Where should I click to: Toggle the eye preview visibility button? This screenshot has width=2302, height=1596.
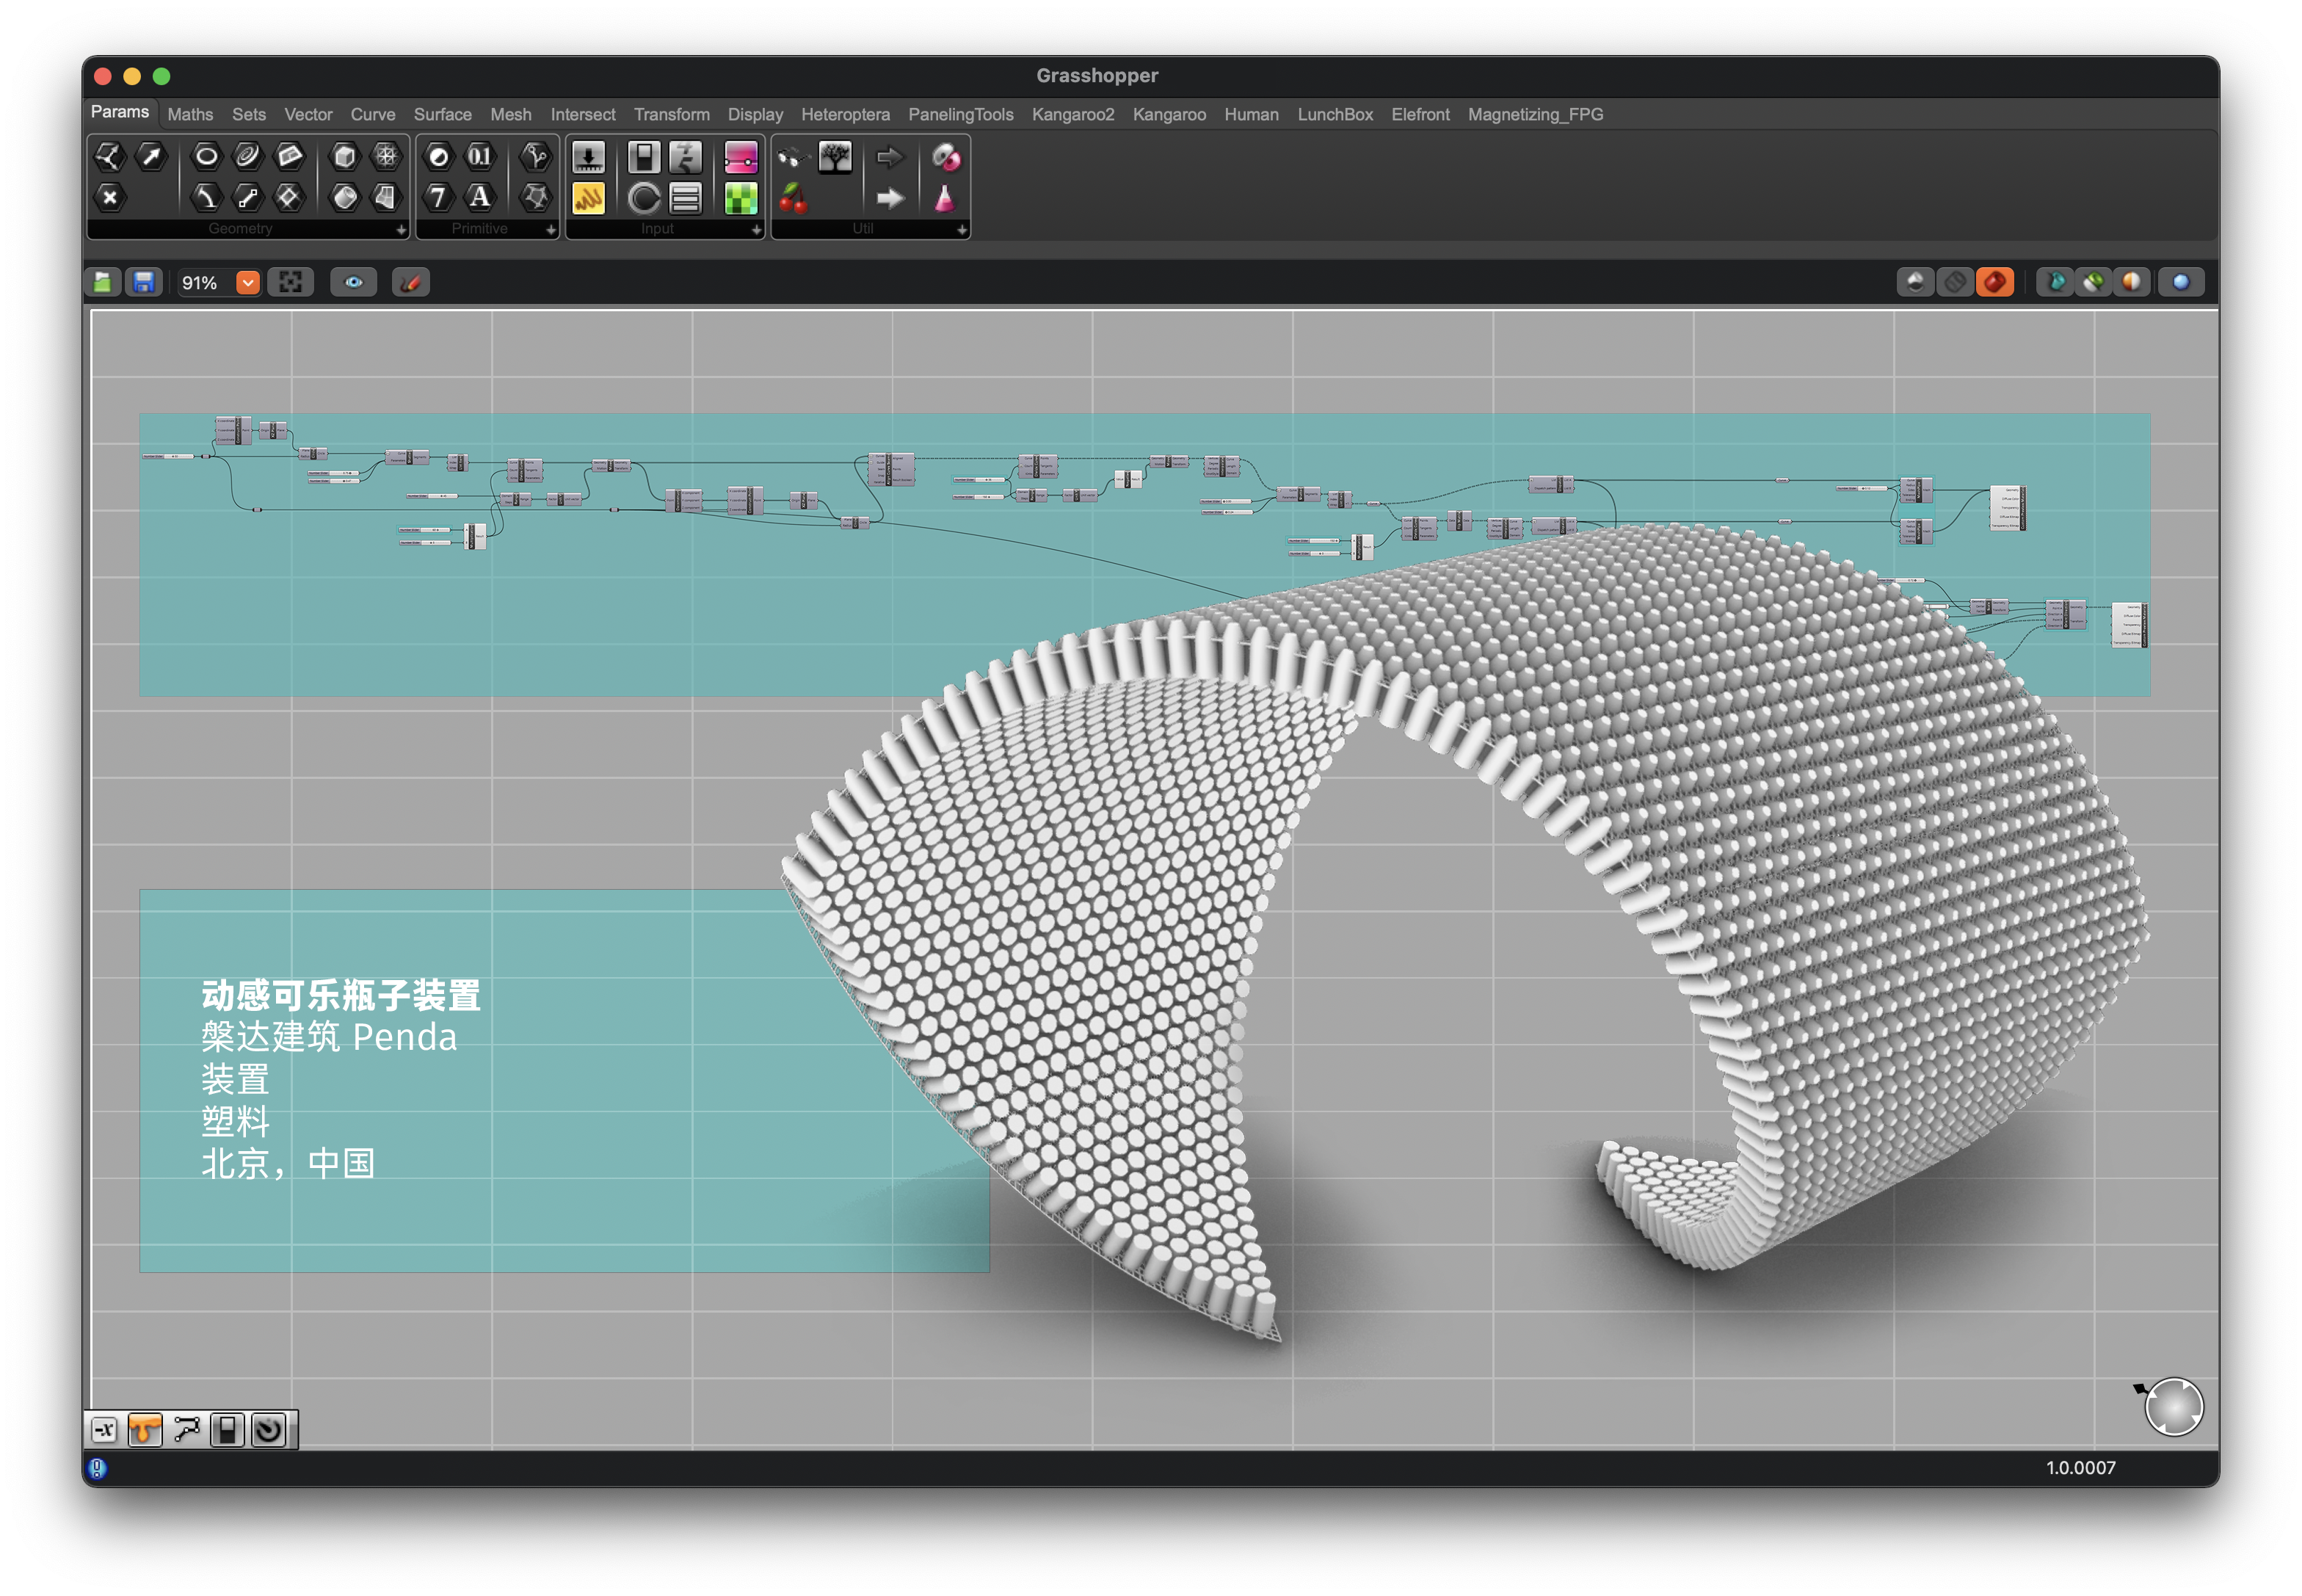(x=353, y=283)
